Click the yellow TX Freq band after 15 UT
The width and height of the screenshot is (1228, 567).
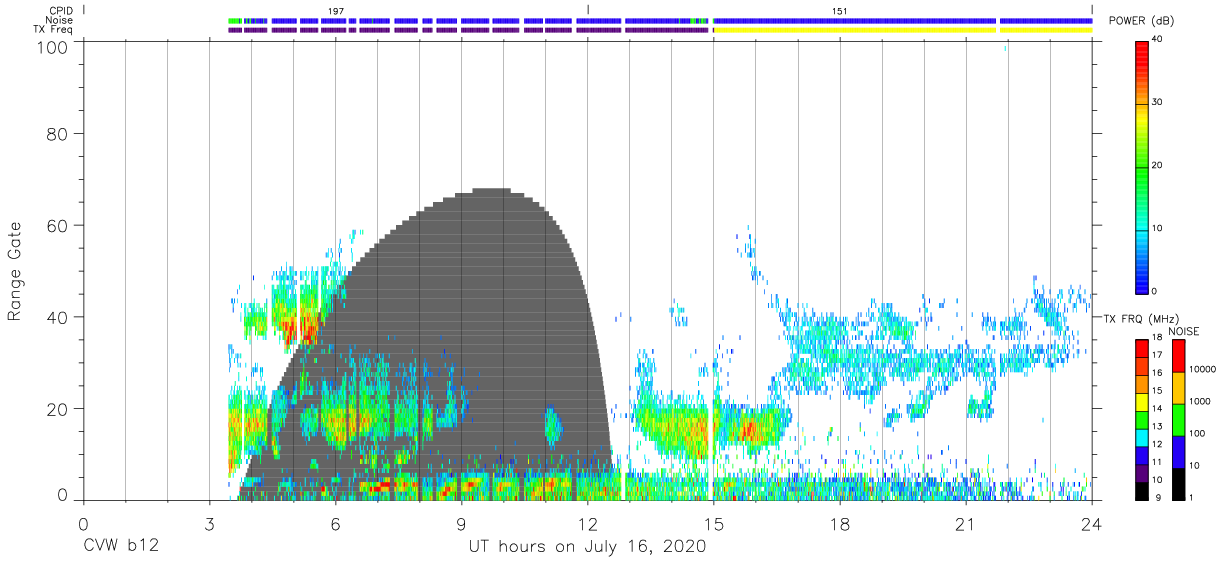pyautogui.click(x=903, y=30)
